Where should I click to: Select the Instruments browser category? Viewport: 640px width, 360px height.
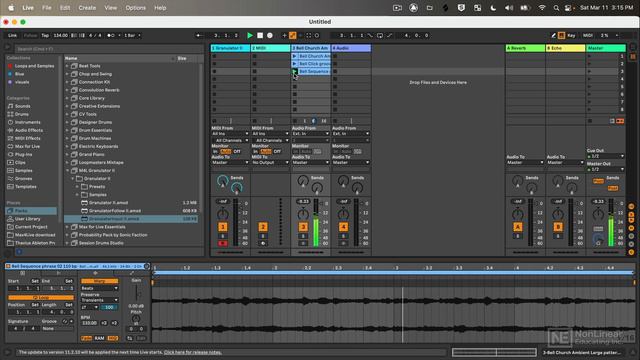coord(27,122)
